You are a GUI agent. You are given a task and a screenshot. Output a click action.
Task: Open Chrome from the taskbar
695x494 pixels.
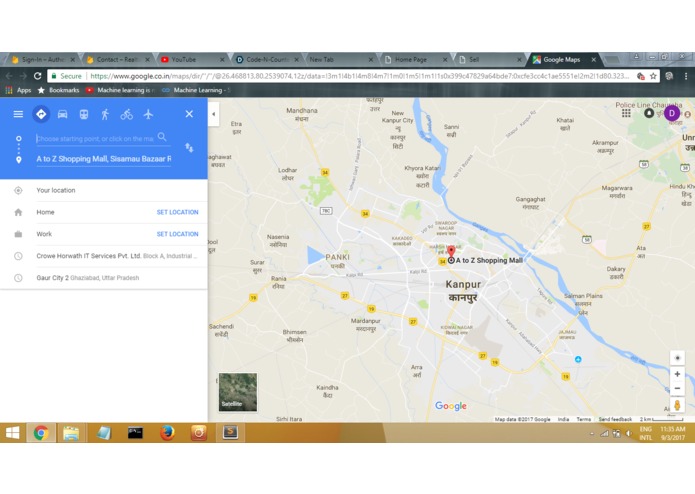click(x=41, y=433)
